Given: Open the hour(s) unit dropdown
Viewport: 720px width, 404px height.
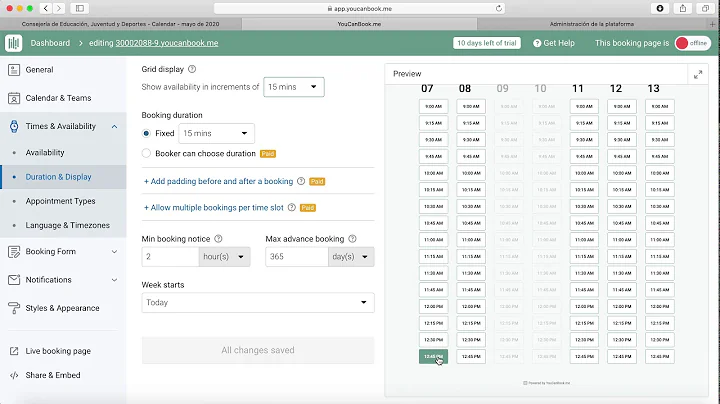Looking at the screenshot, I should (224, 257).
